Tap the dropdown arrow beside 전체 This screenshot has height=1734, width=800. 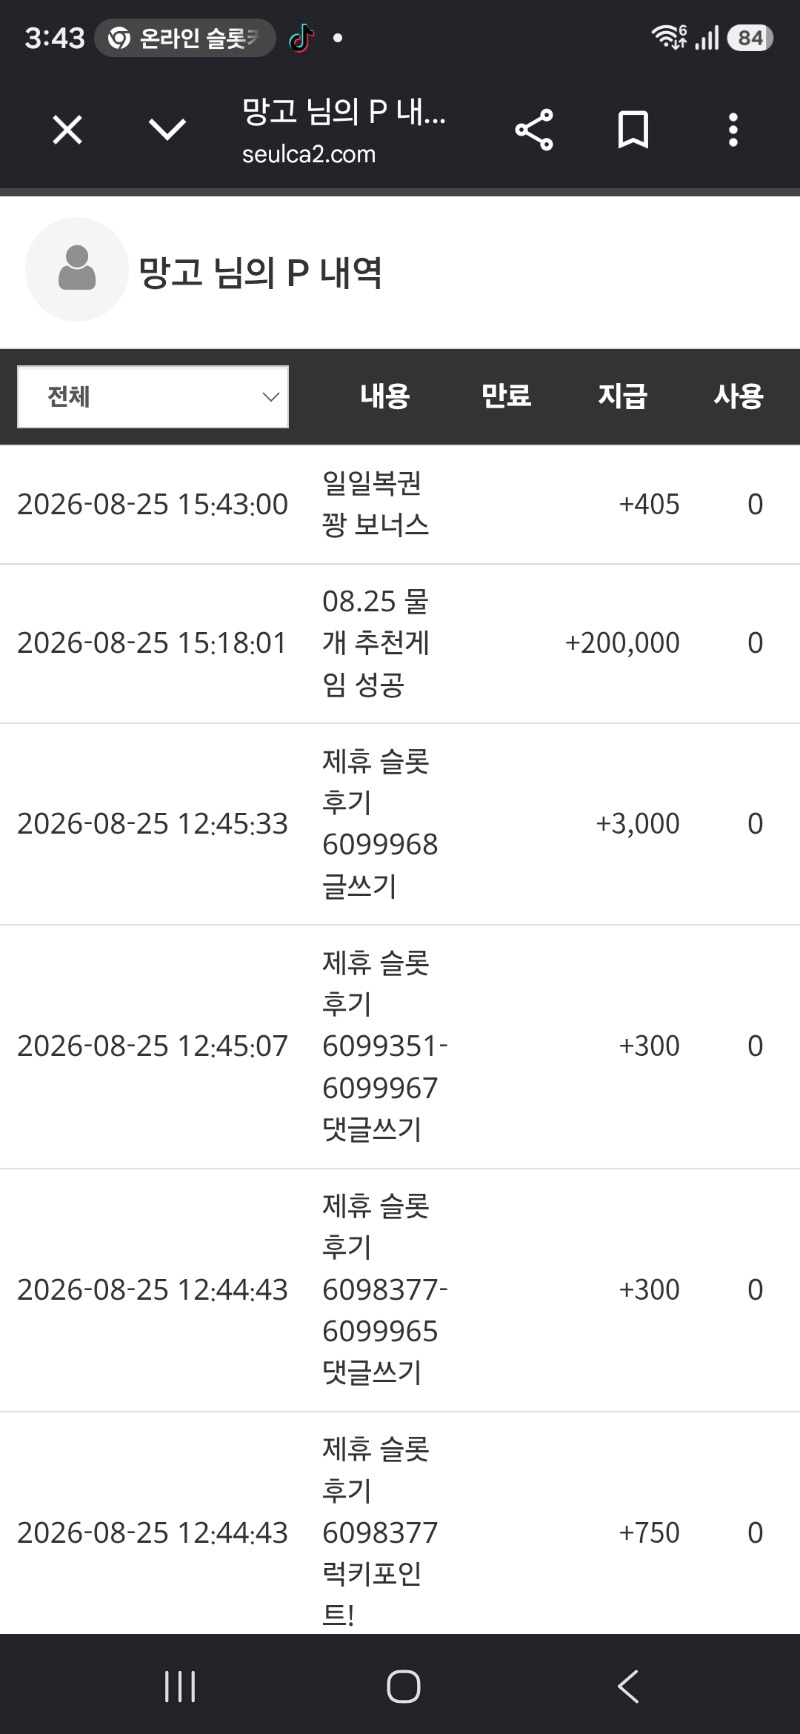point(270,397)
